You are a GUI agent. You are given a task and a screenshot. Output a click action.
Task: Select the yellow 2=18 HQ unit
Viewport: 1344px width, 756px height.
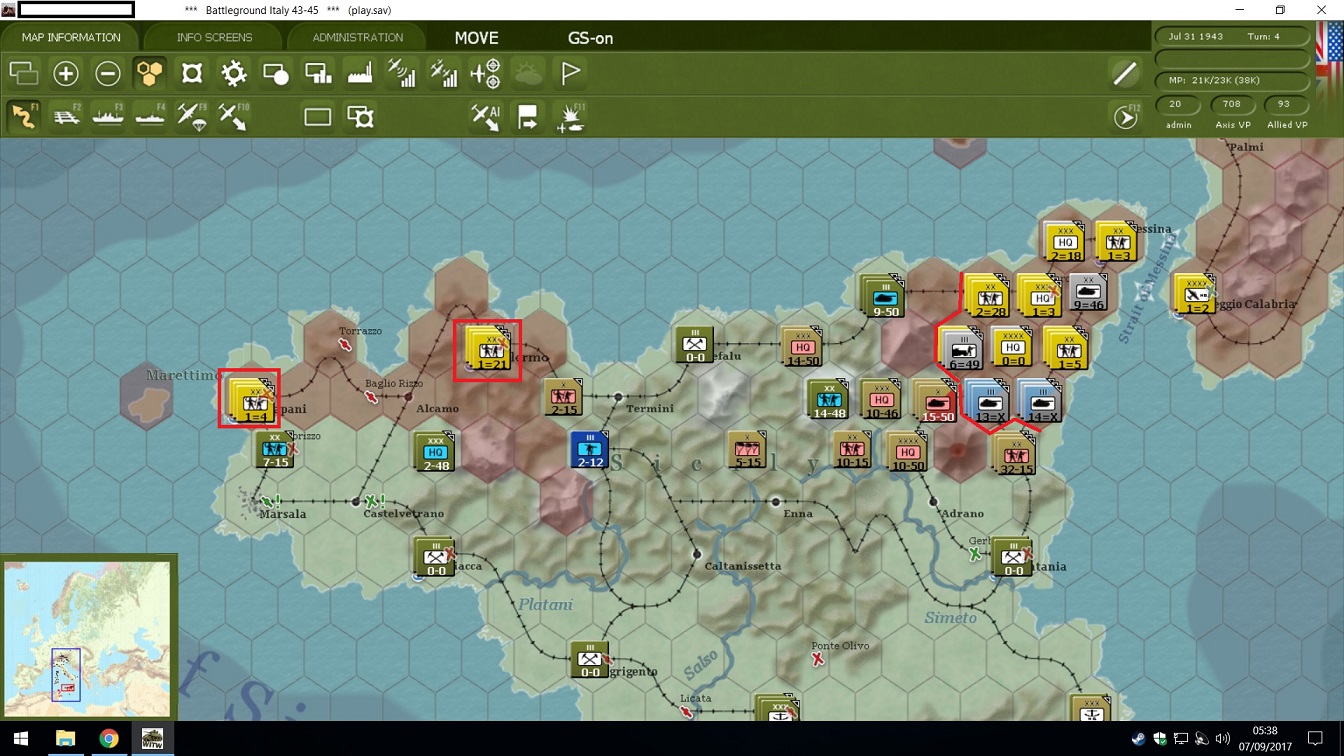[x=1063, y=242]
